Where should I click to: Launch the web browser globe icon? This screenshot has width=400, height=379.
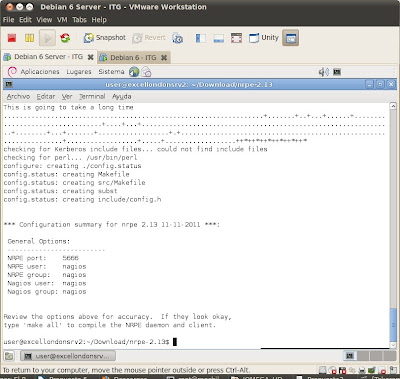click(x=134, y=72)
